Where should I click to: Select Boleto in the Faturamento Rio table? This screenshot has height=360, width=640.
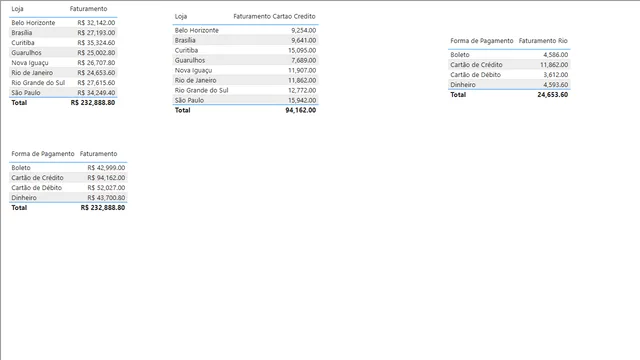coord(460,55)
